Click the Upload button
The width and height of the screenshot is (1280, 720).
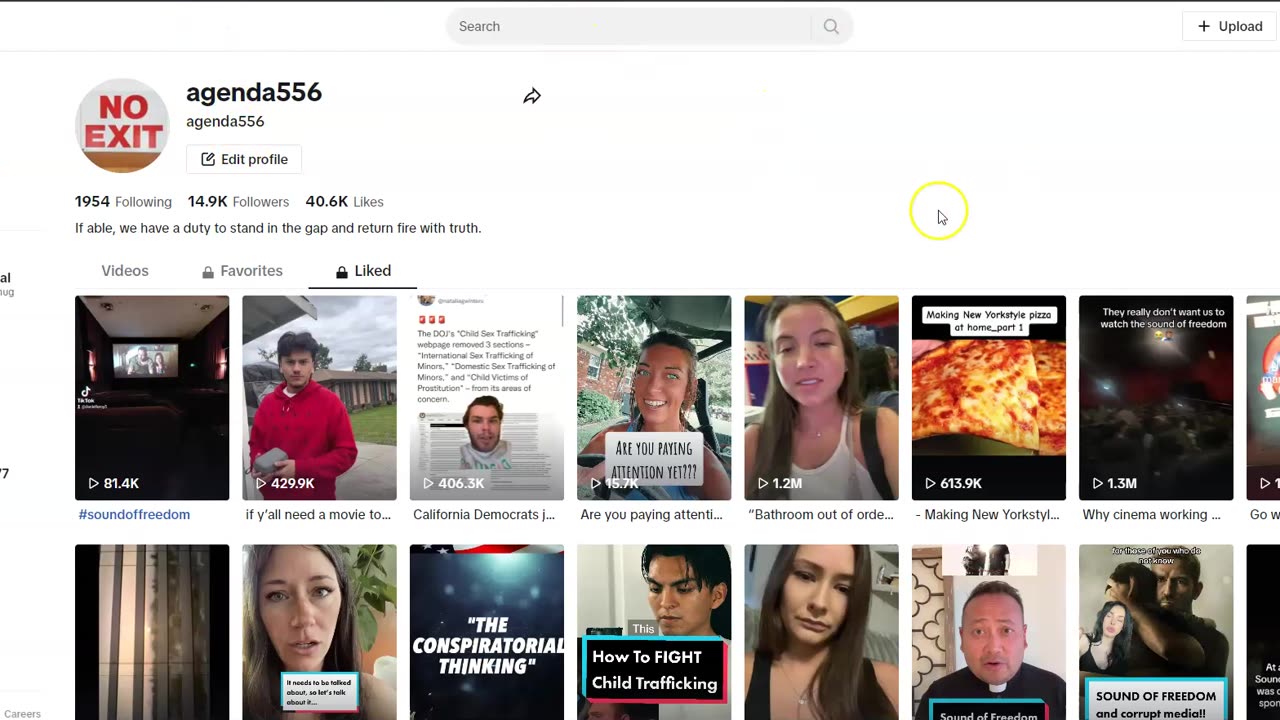[1230, 26]
